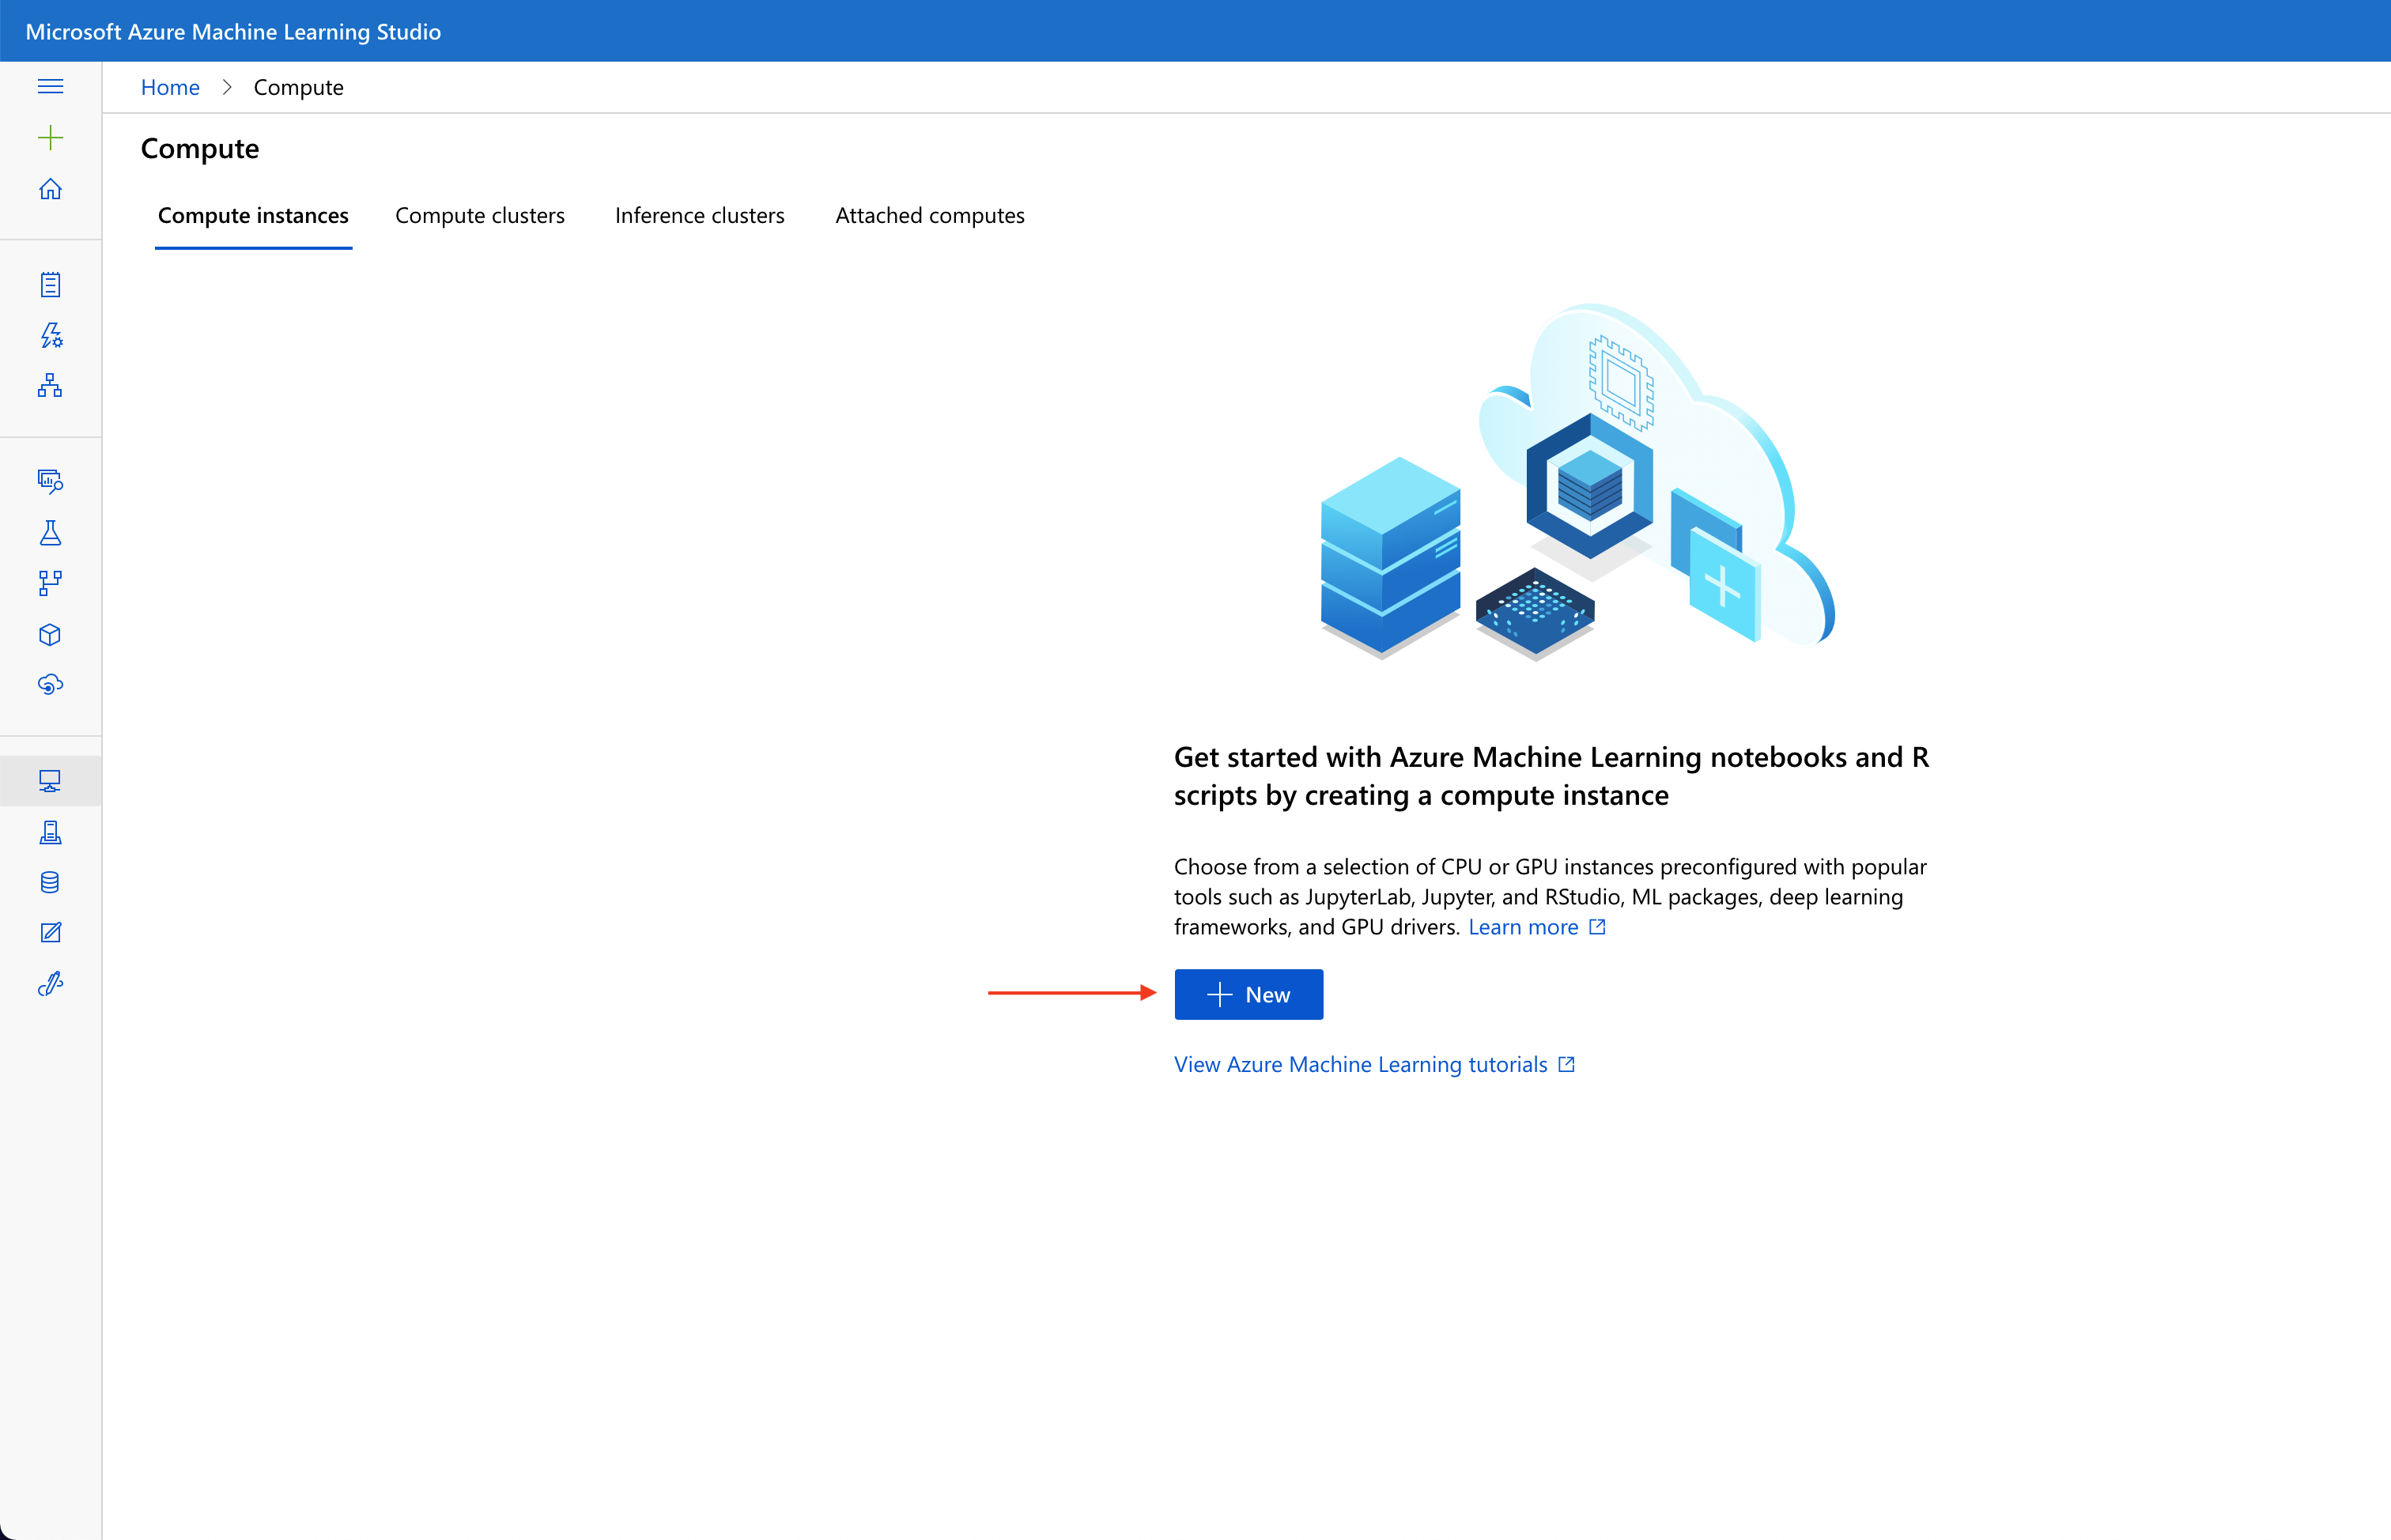Go to Home via the breadcrumb

click(170, 87)
